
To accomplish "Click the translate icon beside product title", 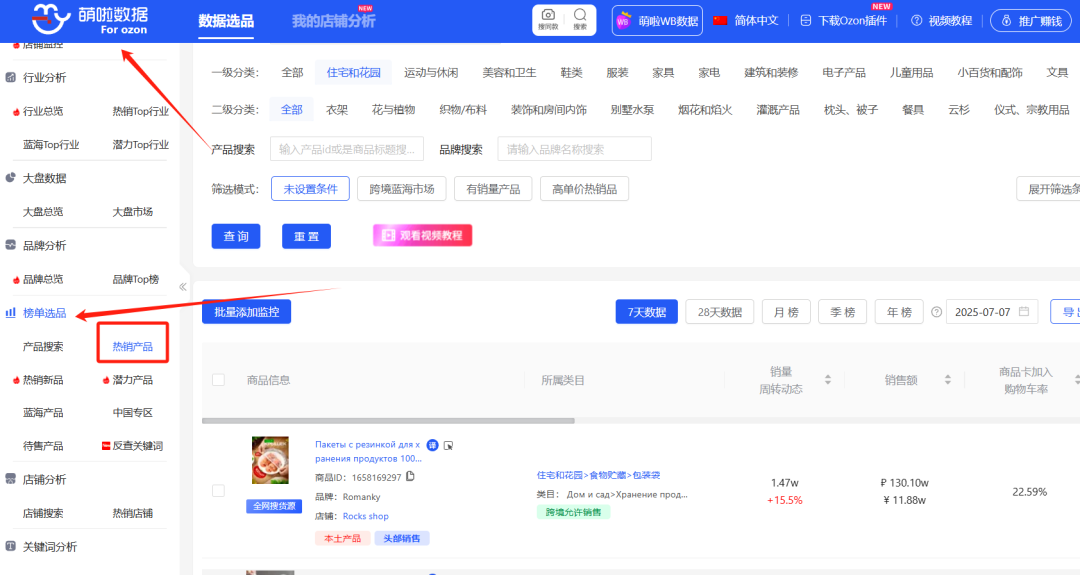I will tap(432, 445).
